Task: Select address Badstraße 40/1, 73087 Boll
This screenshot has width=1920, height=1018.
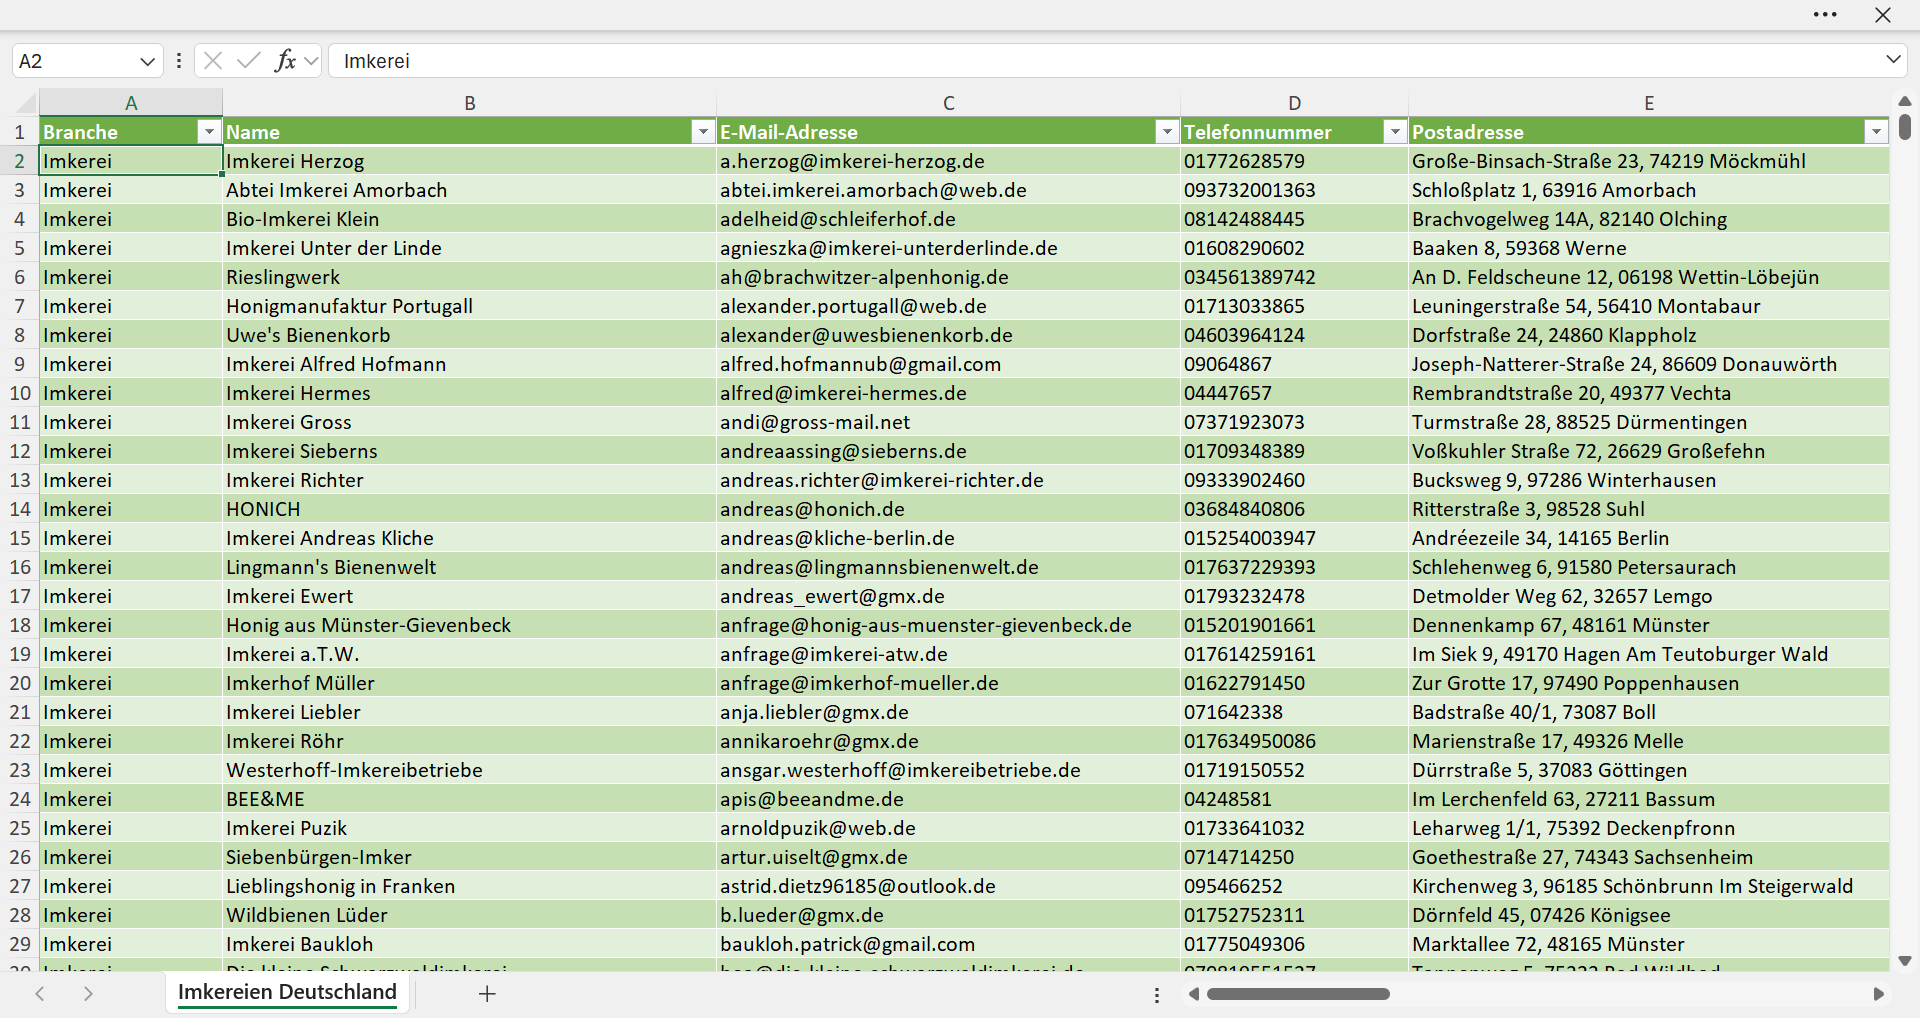Action: (1649, 712)
